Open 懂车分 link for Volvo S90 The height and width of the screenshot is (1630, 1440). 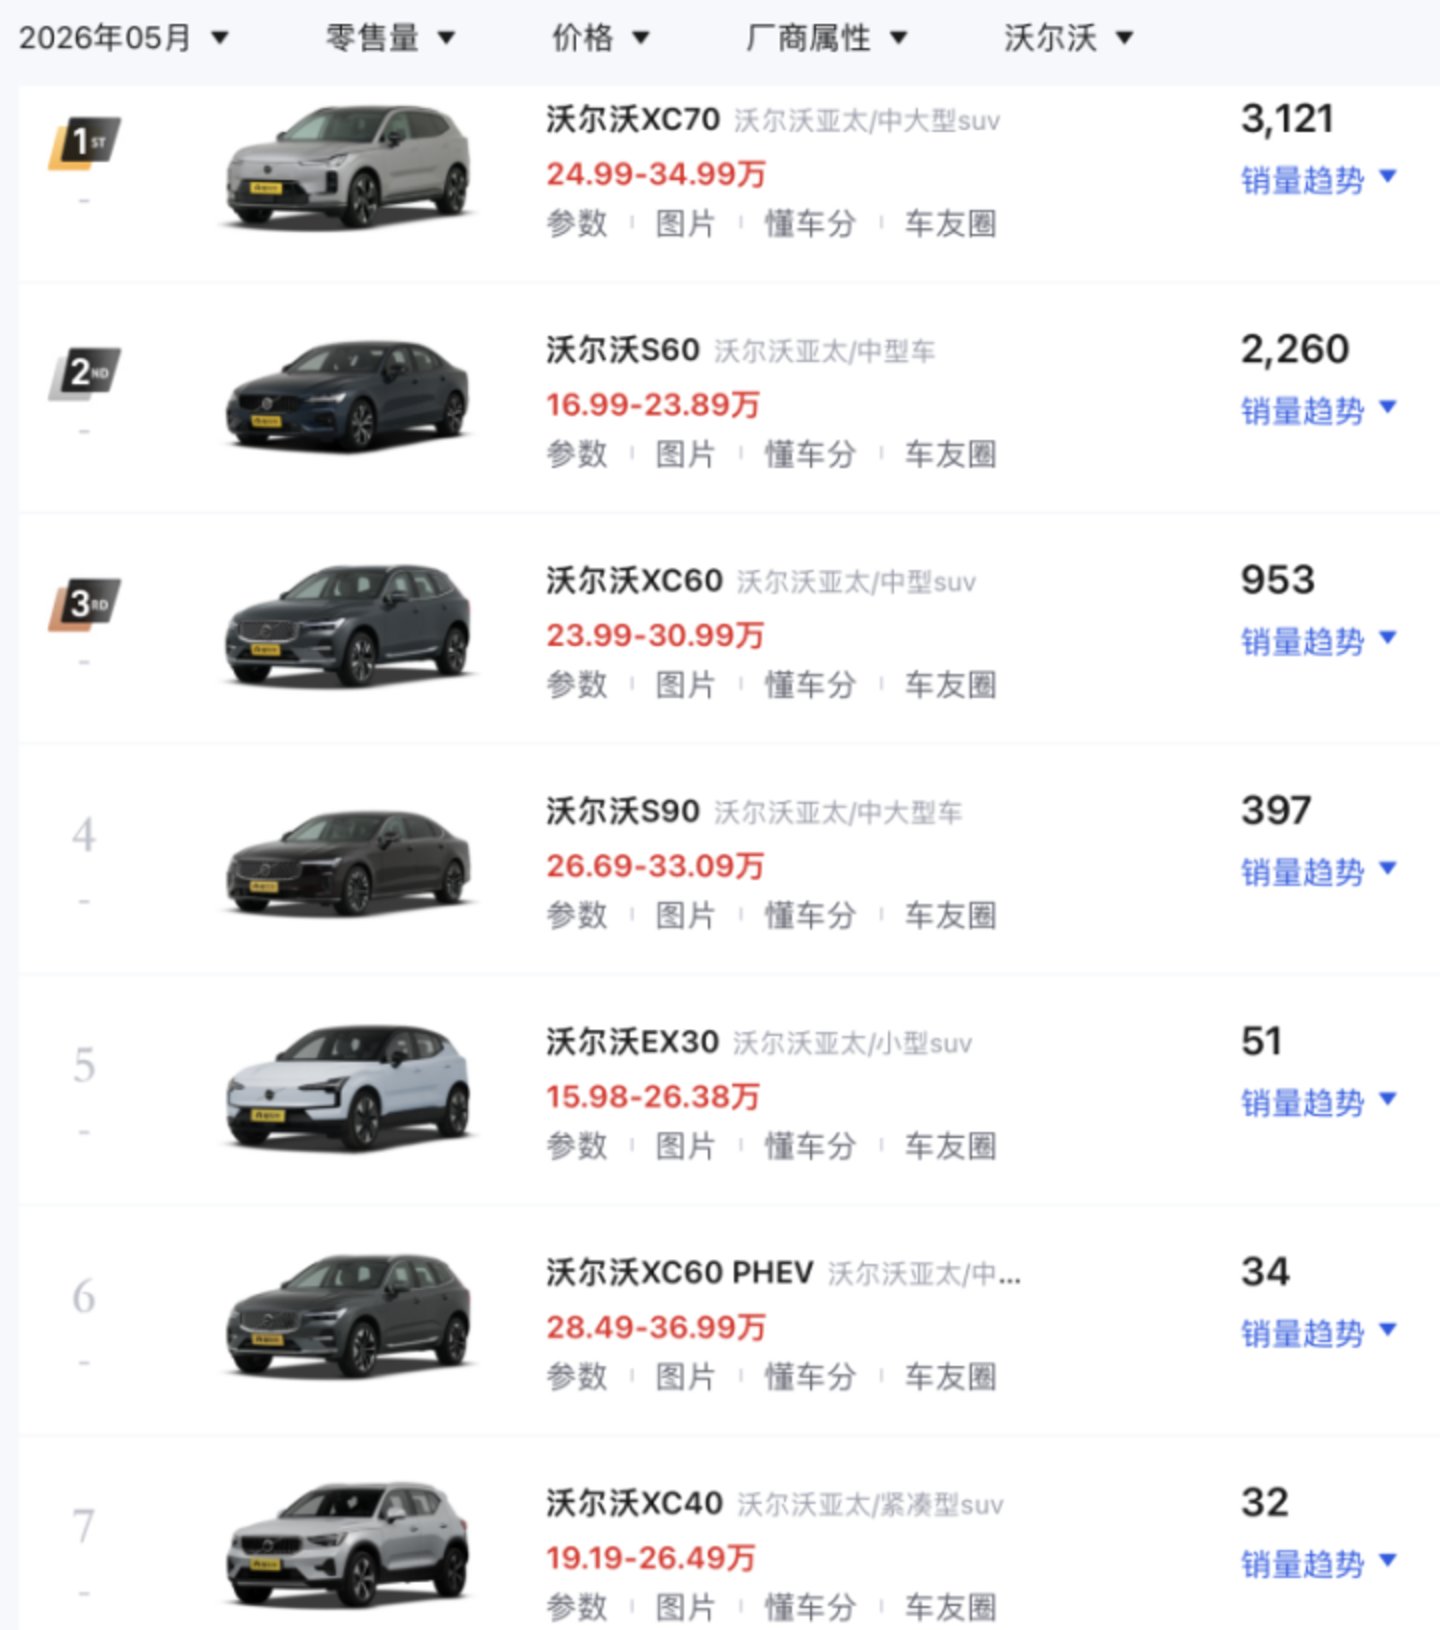(810, 915)
